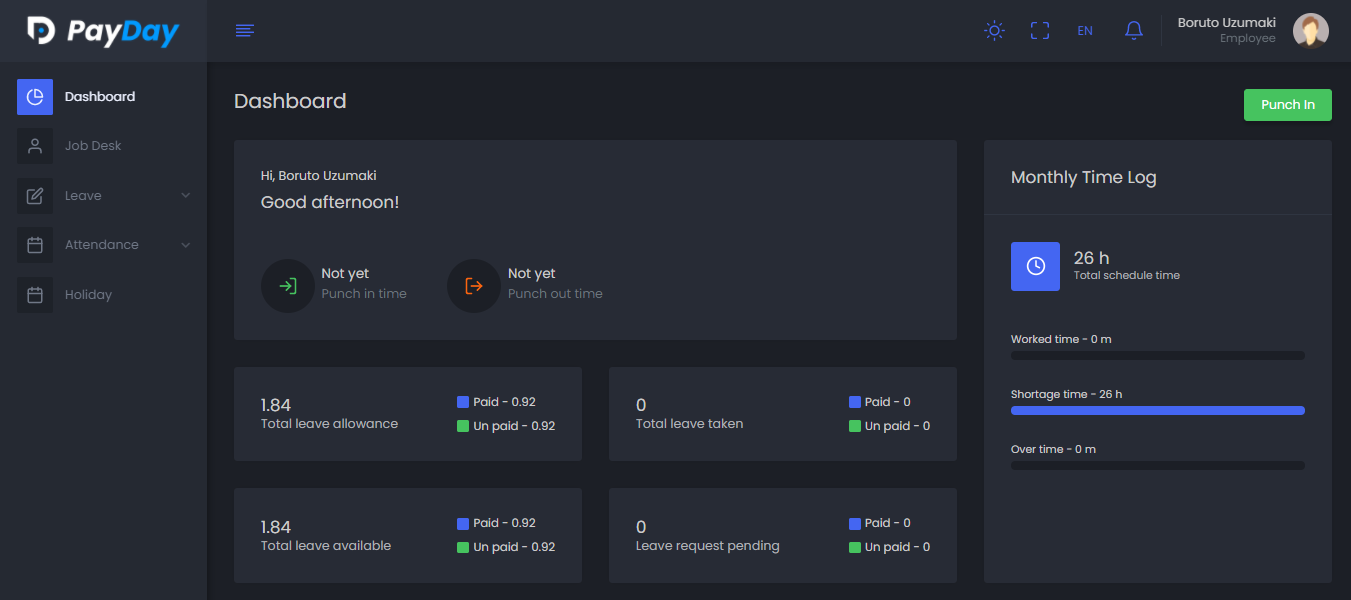
Task: Click green Un paid swatch in Total leave allowance
Action: coord(463,426)
